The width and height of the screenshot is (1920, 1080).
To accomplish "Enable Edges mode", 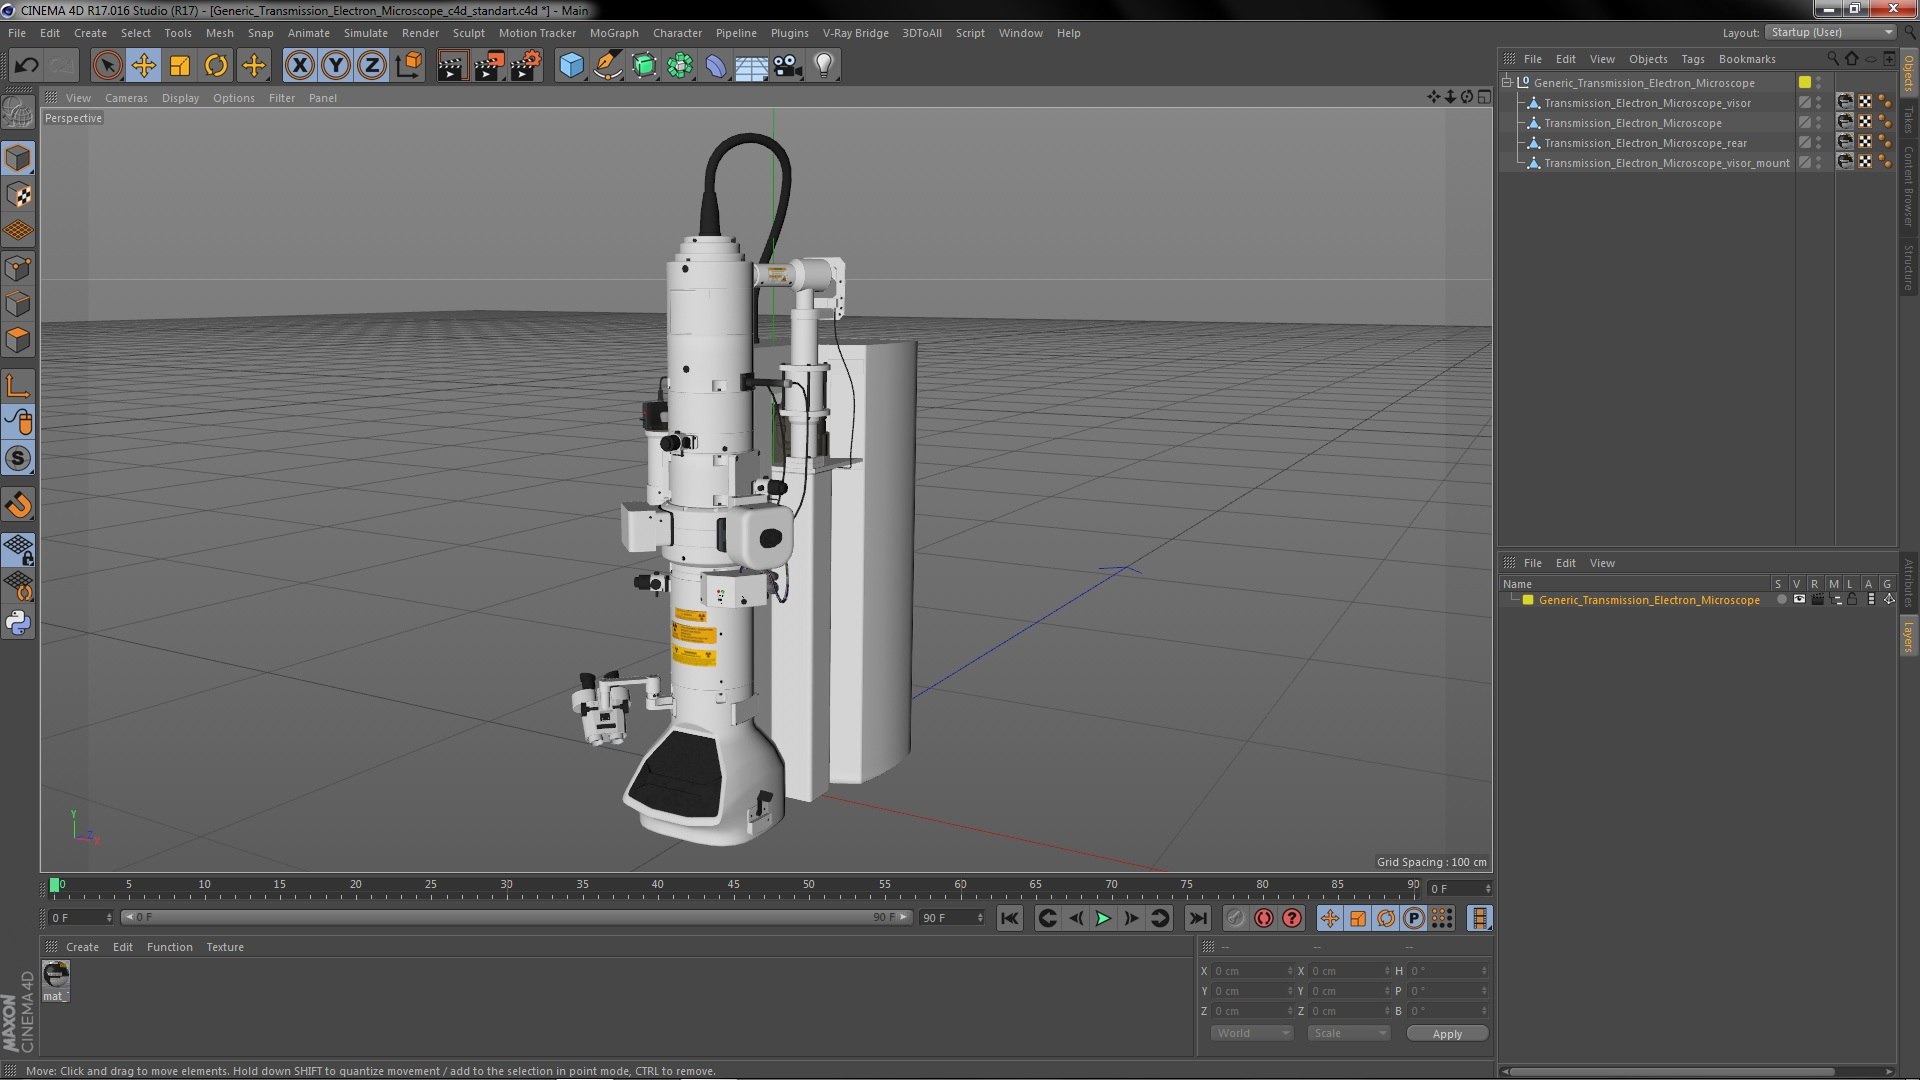I will pos(18,304).
